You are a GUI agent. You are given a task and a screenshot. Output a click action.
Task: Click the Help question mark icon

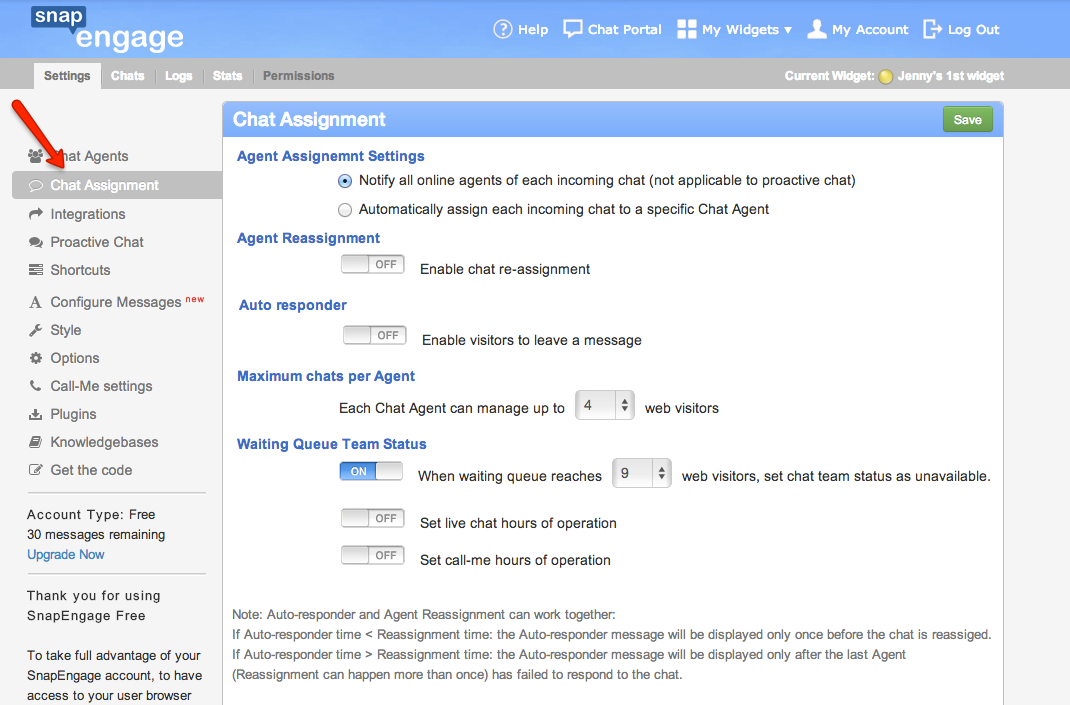[502, 29]
